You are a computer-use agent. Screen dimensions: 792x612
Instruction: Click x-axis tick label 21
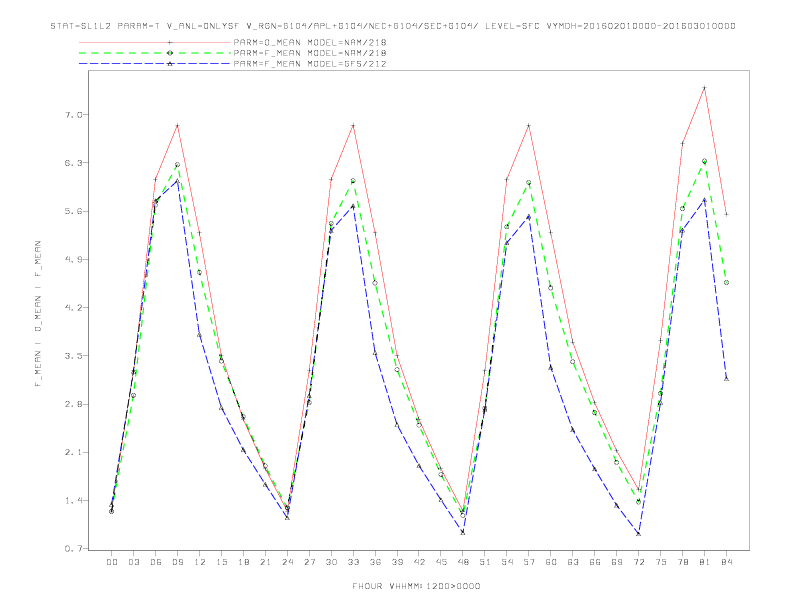click(265, 562)
